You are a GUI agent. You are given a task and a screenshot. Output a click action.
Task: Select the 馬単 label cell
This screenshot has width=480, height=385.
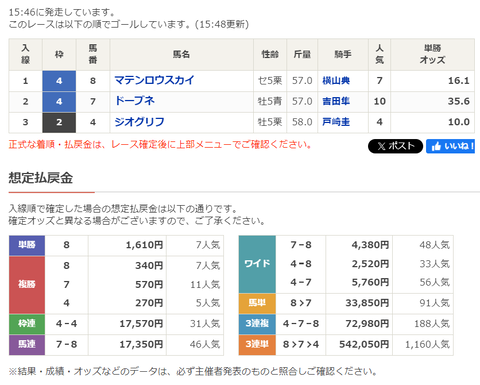[257, 303]
